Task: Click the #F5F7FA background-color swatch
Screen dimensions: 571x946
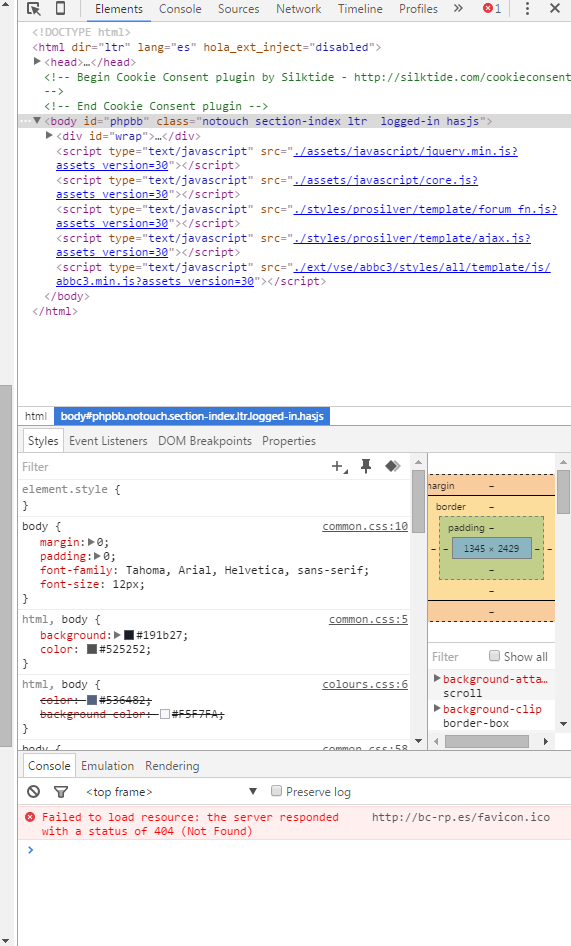Action: (165, 714)
